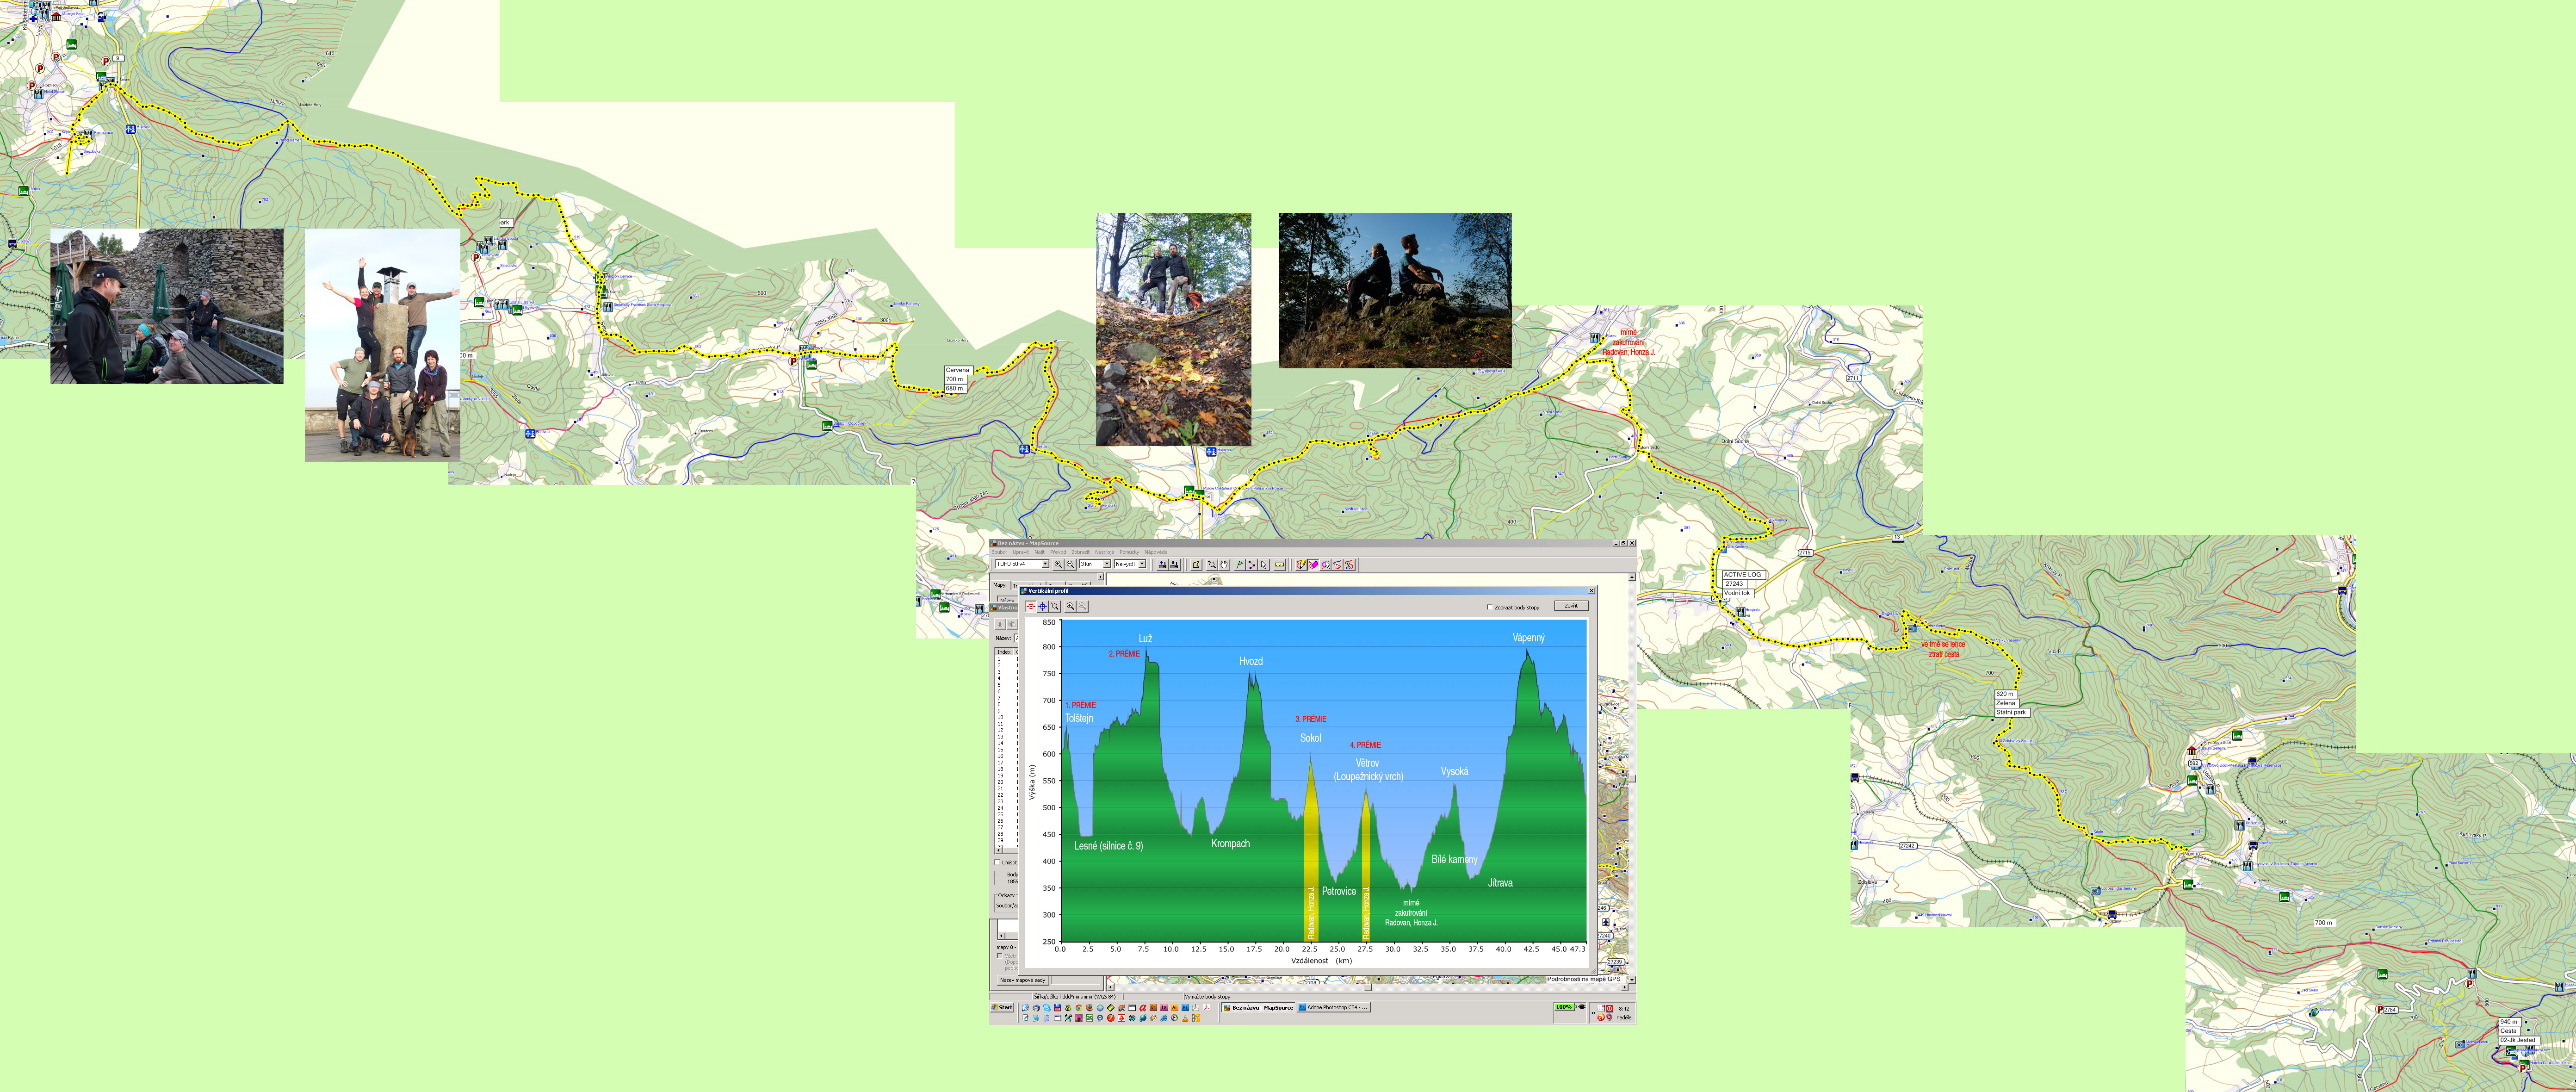The height and width of the screenshot is (1092, 2576).
Task: Select the Route tool
Action: [1252, 565]
